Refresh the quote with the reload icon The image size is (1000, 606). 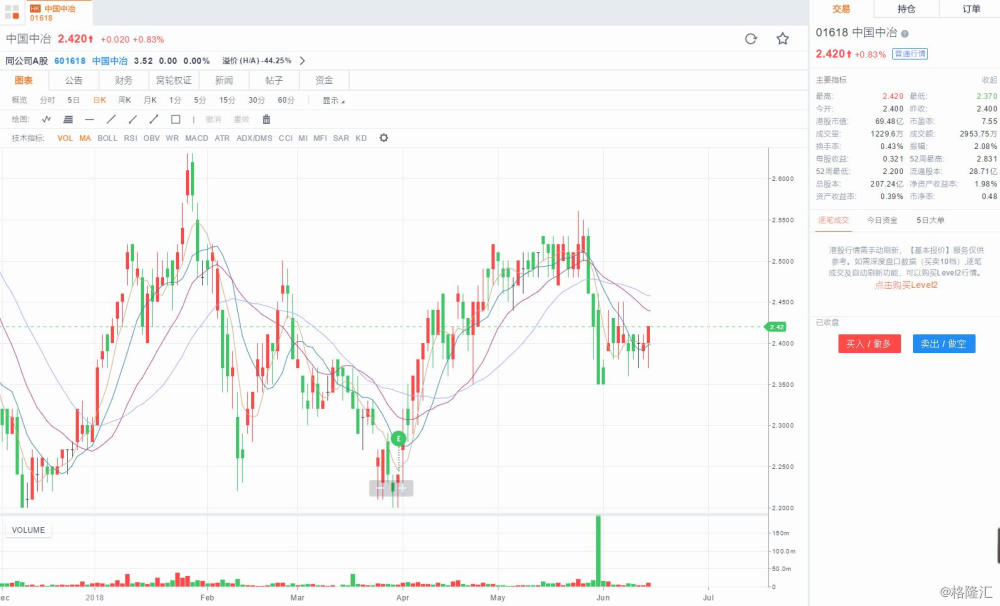point(751,39)
